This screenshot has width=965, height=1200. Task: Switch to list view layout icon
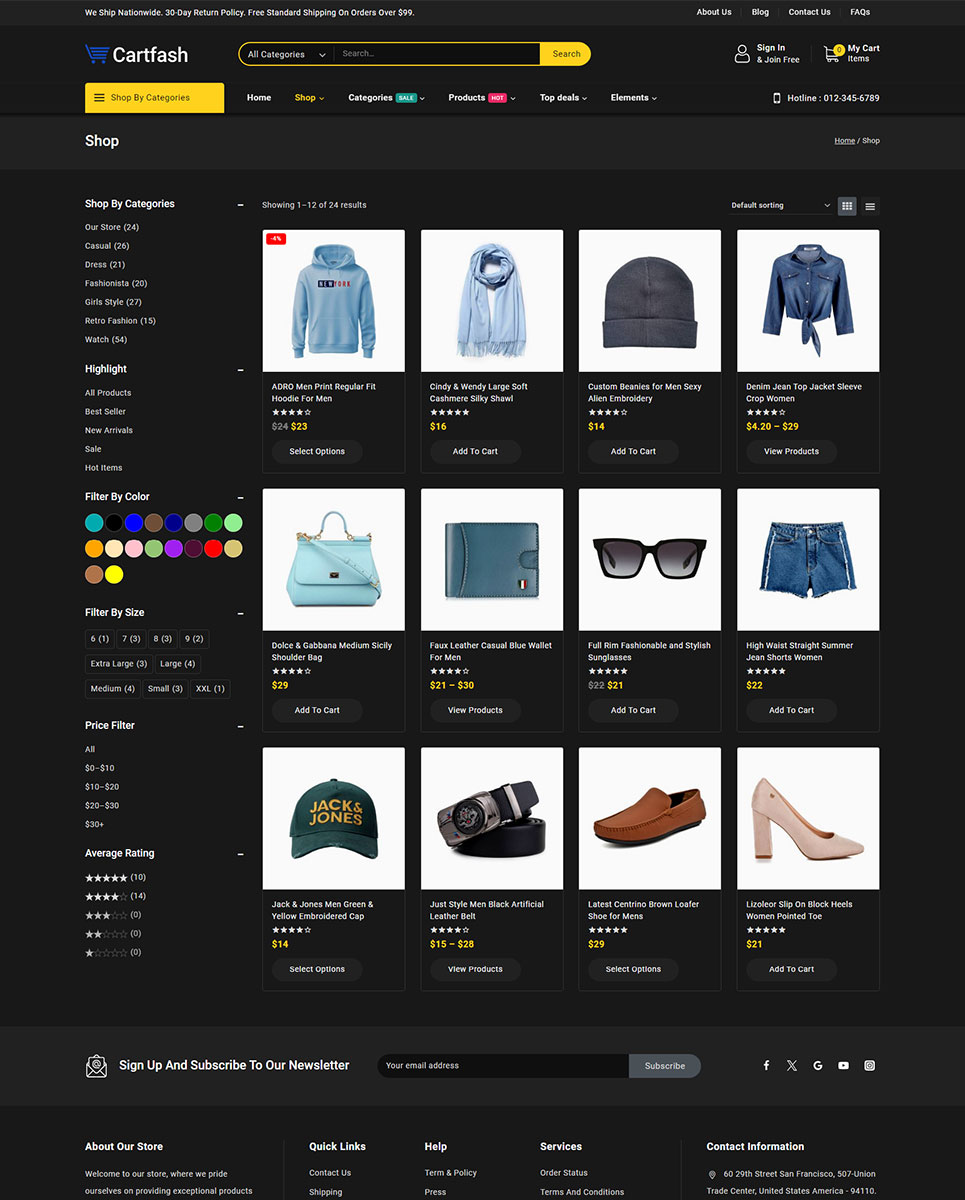870,206
